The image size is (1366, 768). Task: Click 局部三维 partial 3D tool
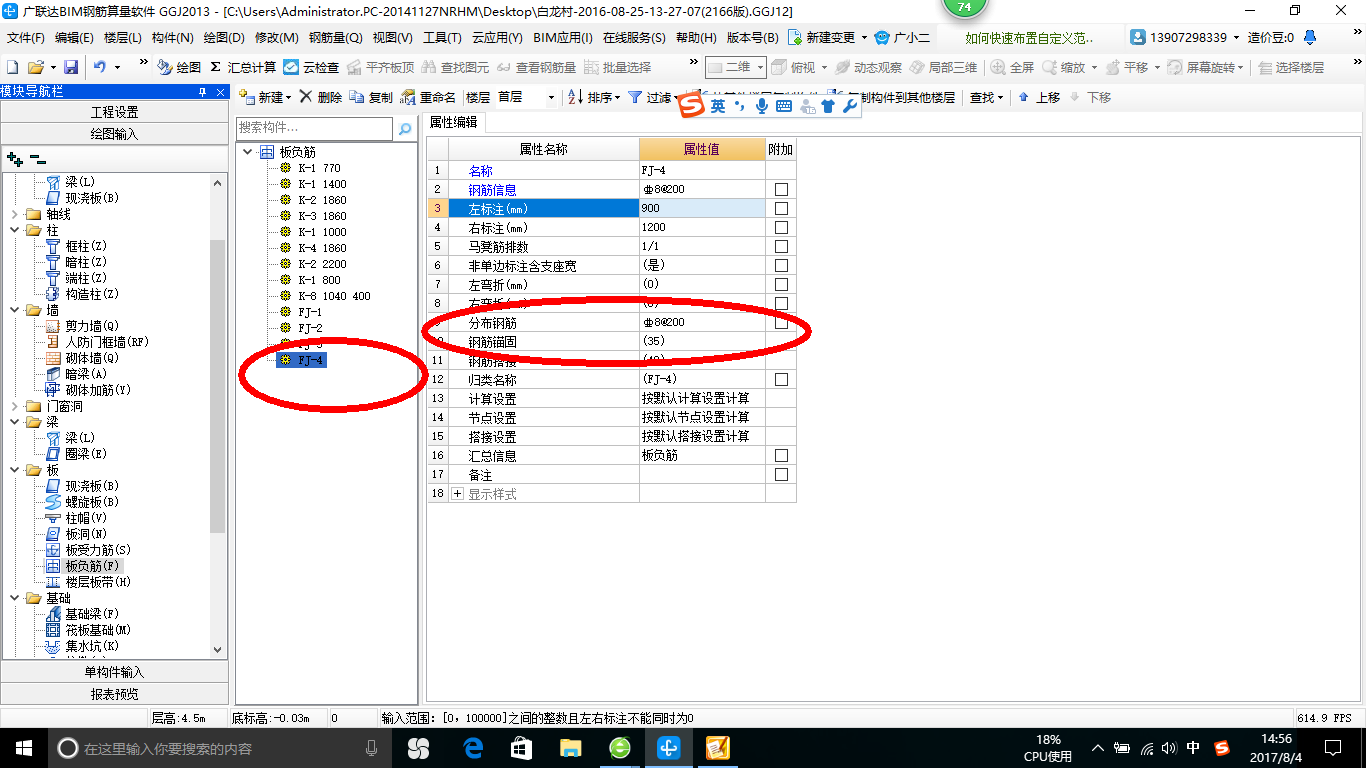(943, 67)
